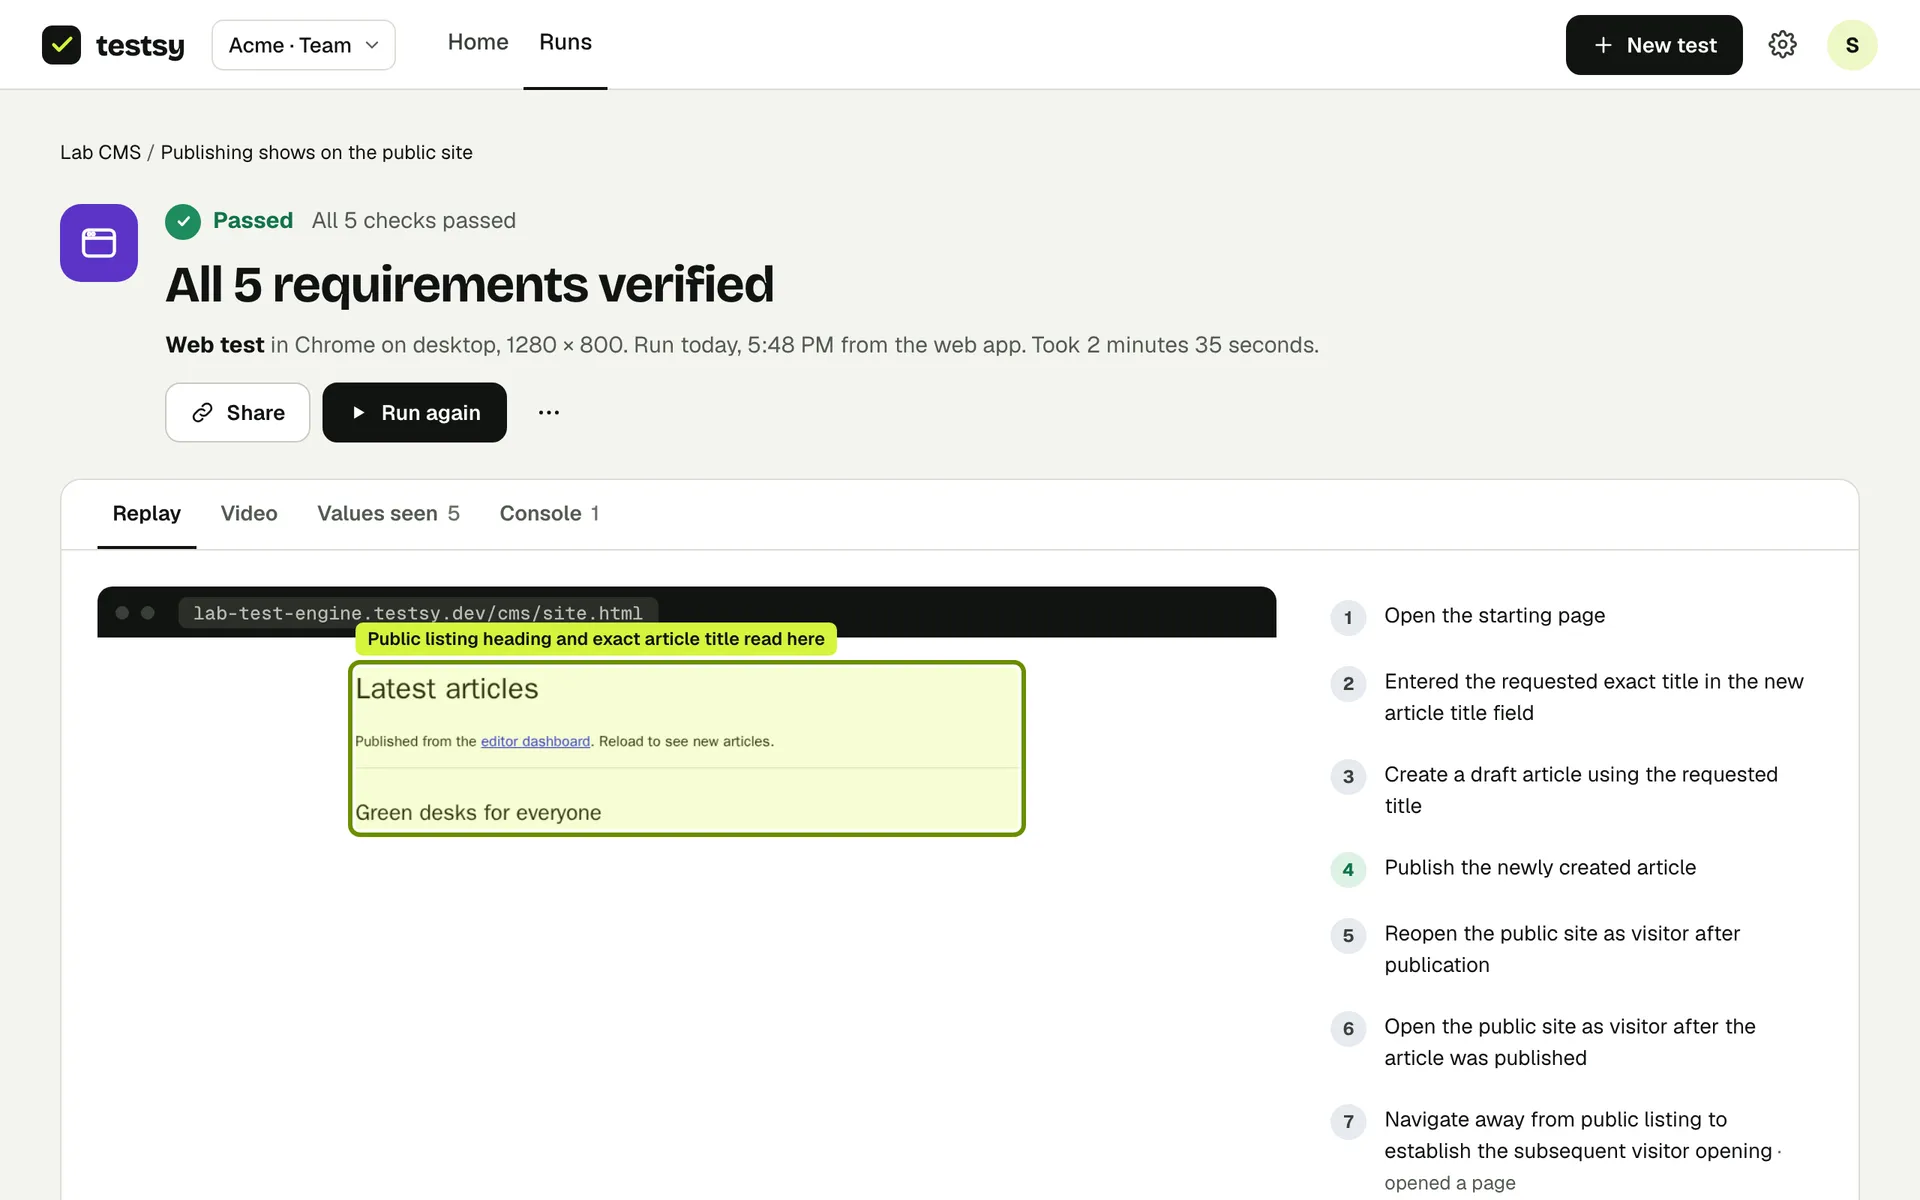The height and width of the screenshot is (1200, 1920).
Task: Click the Share button
Action: click(238, 412)
